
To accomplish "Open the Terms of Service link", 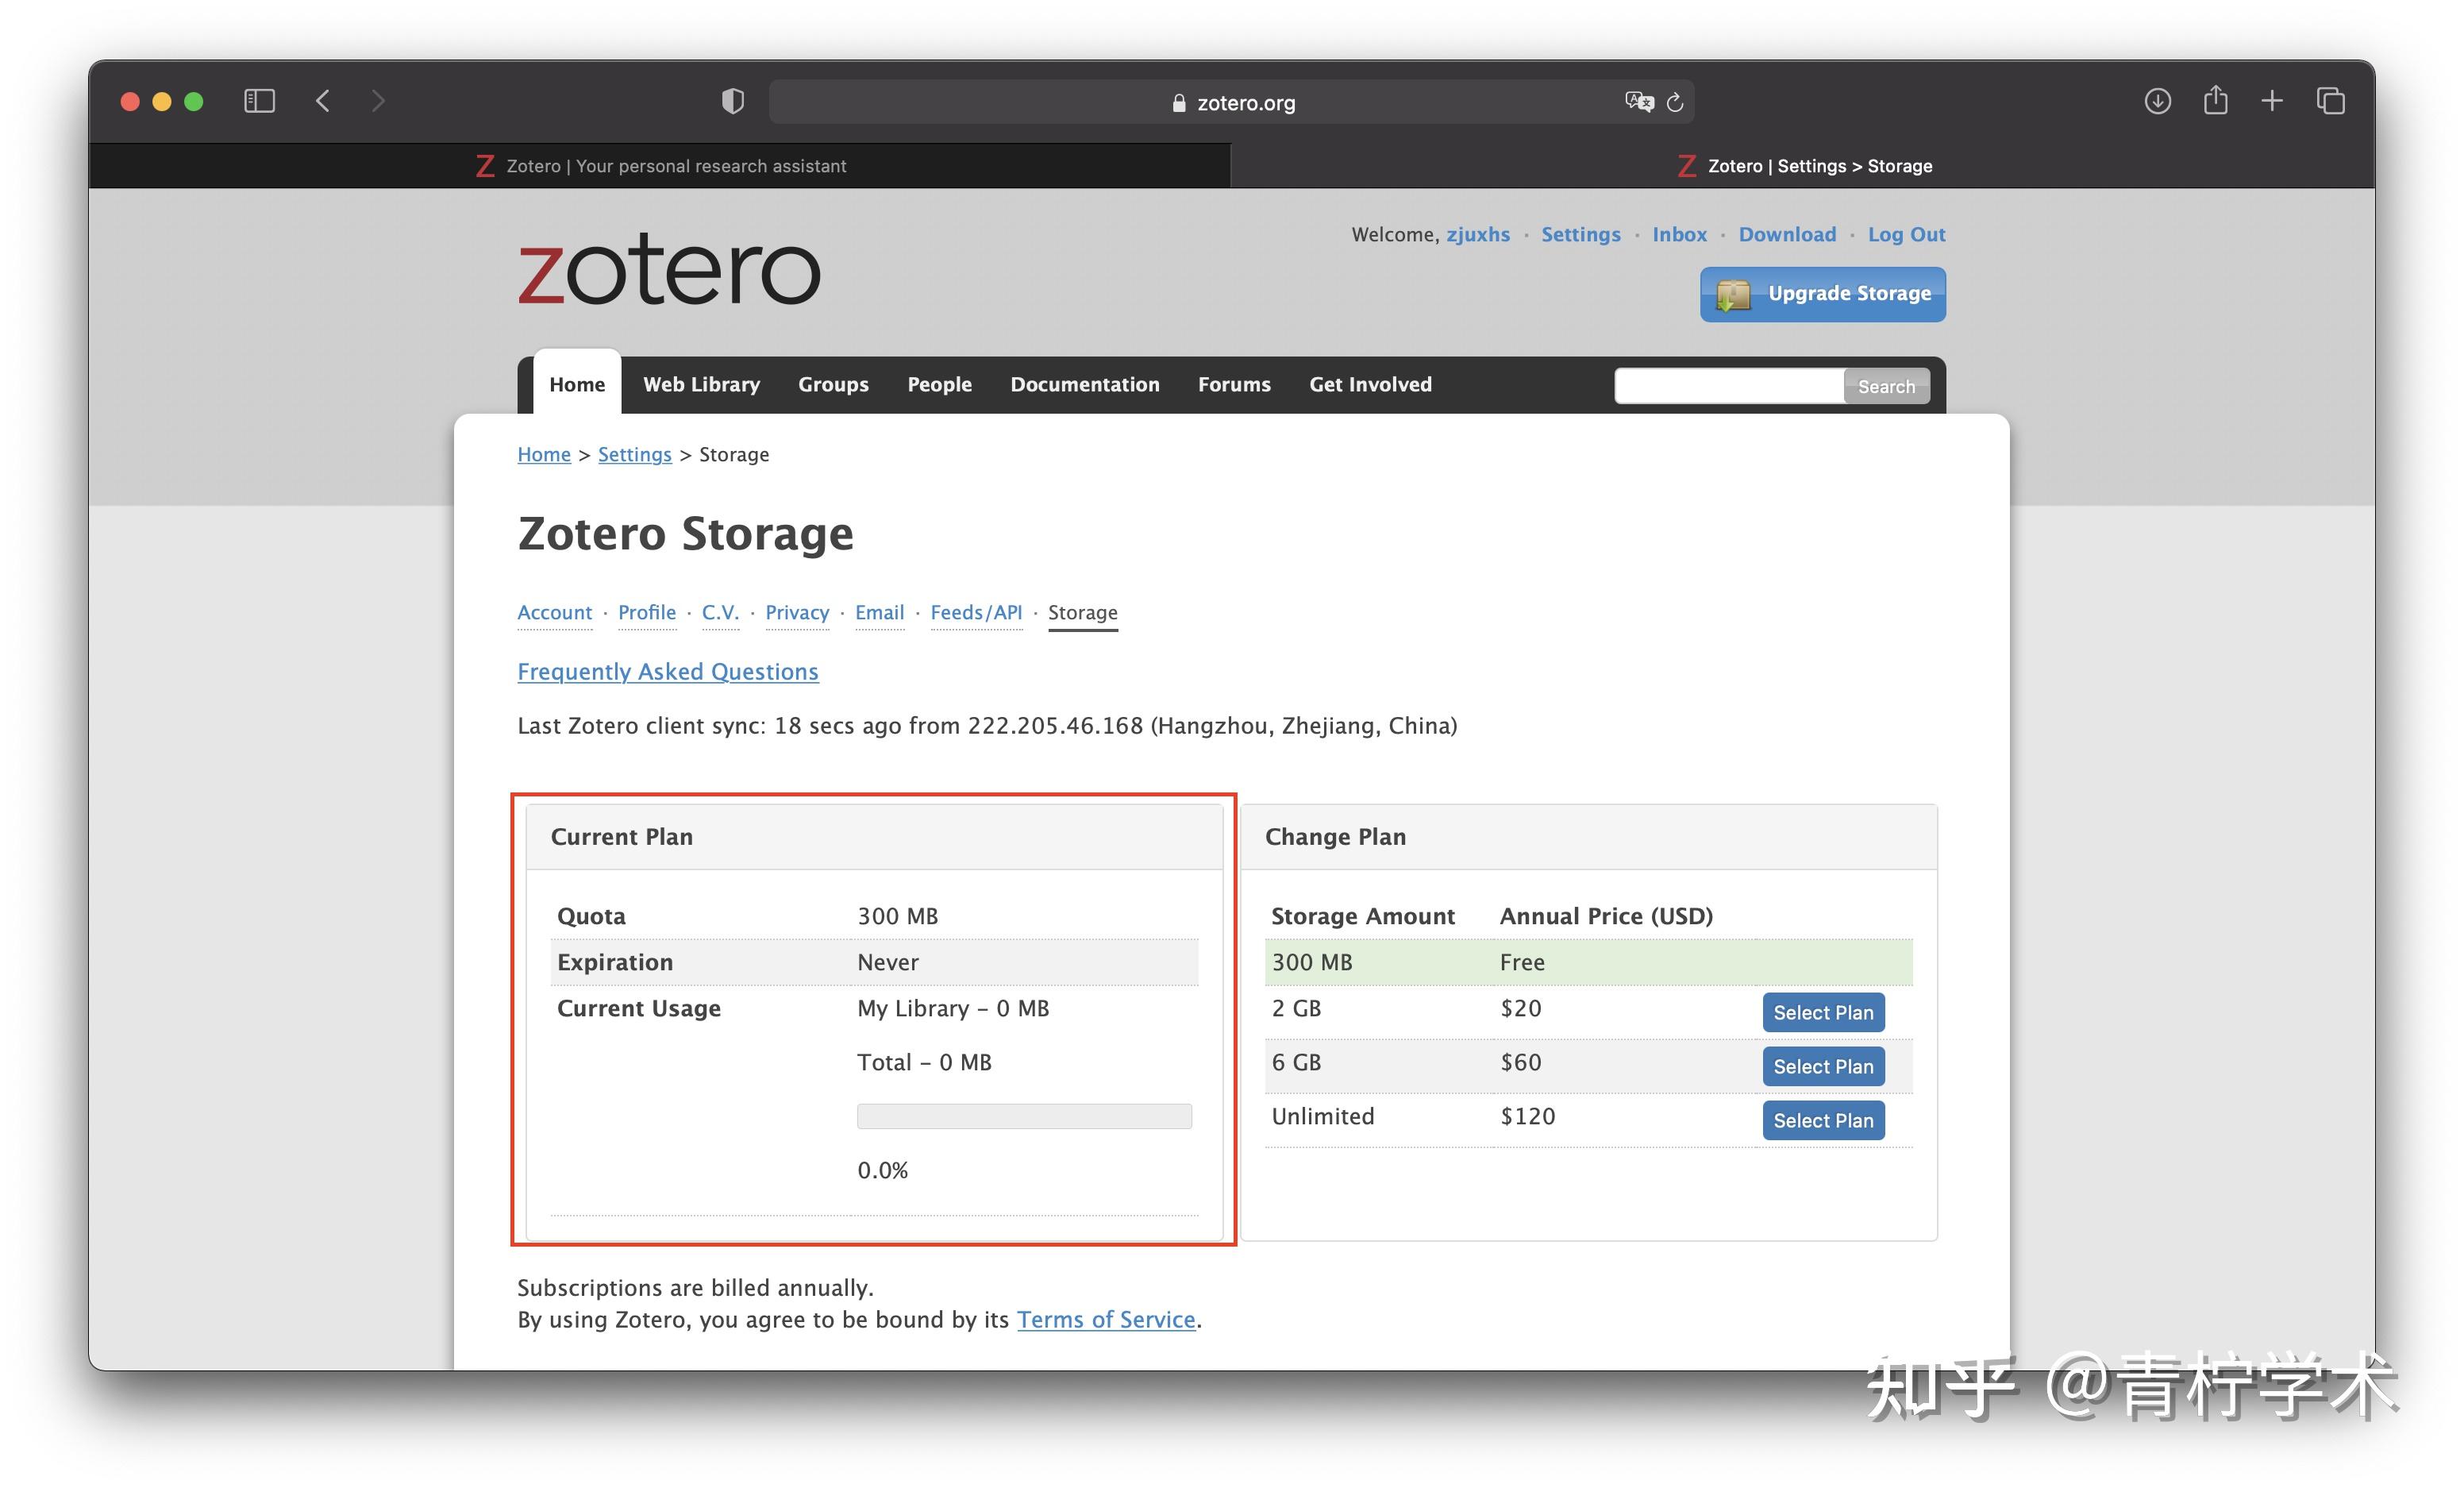I will pos(1106,1320).
